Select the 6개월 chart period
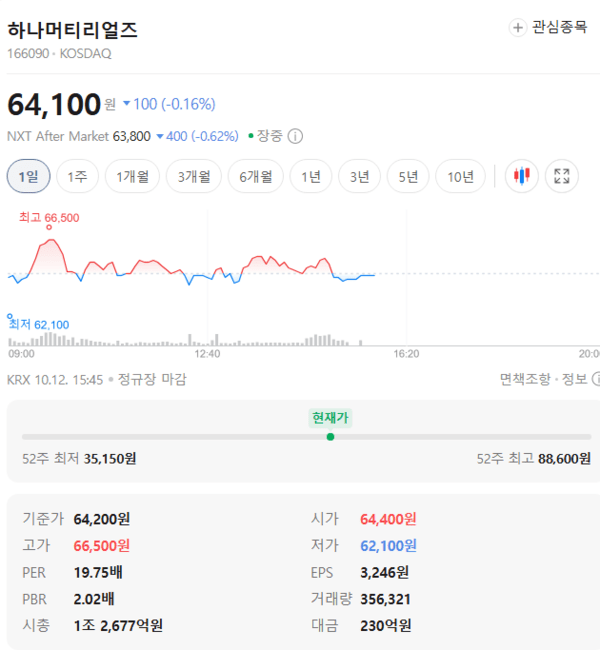Image resolution: width=600 pixels, height=650 pixels. click(x=255, y=176)
